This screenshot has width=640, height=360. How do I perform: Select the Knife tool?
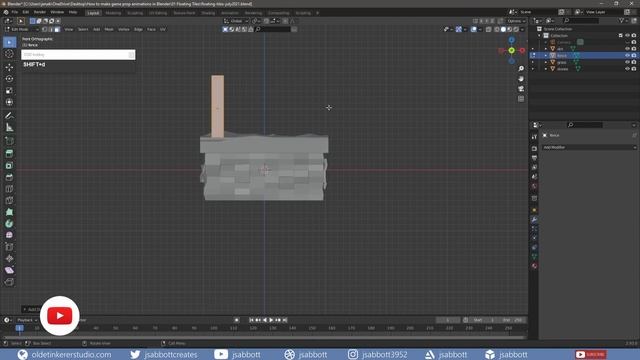click(x=9, y=200)
